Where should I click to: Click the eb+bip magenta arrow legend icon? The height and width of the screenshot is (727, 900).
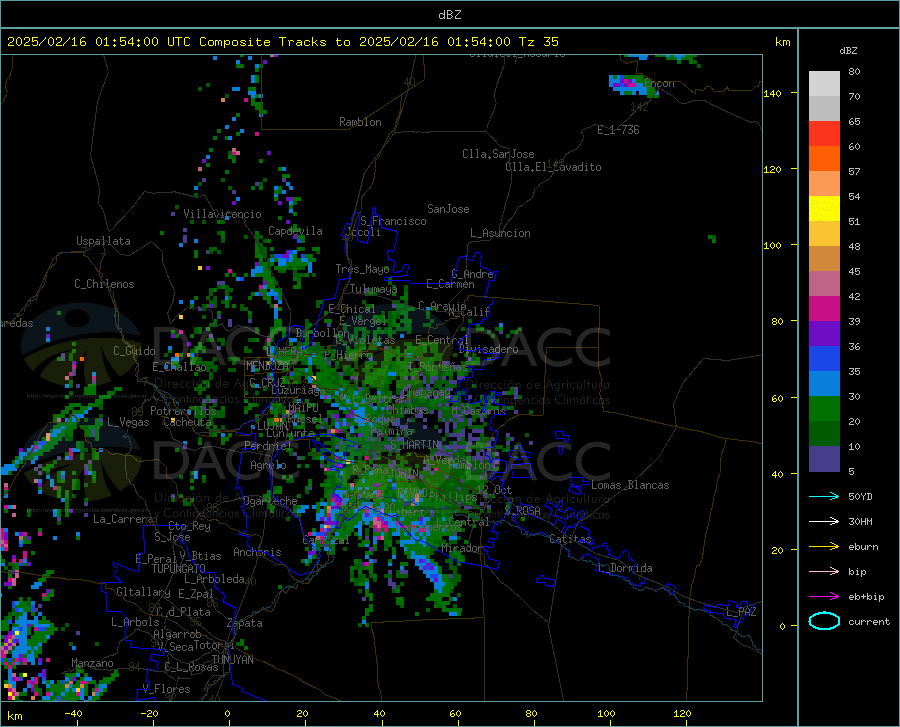tap(824, 597)
